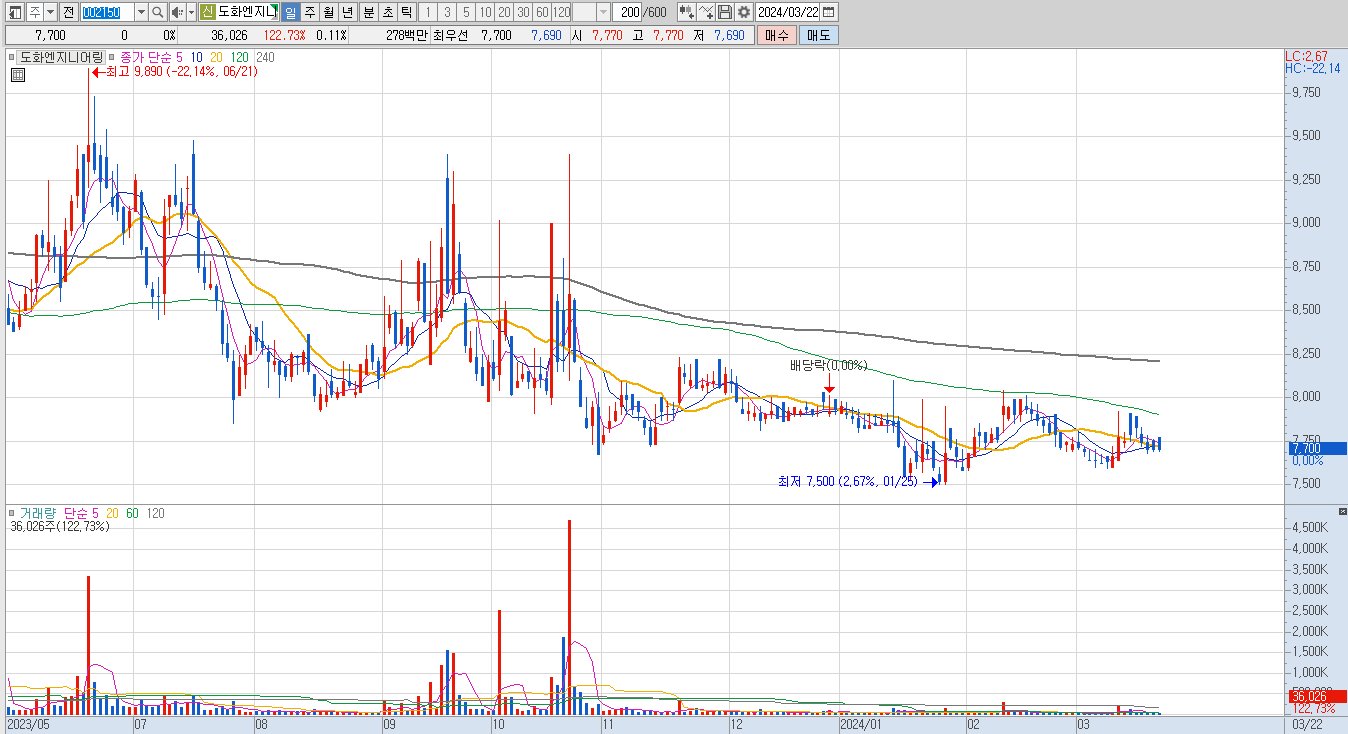Click the small square before 도화엔지니어링
Screen dimensions: 1348x734
pos(13,58)
